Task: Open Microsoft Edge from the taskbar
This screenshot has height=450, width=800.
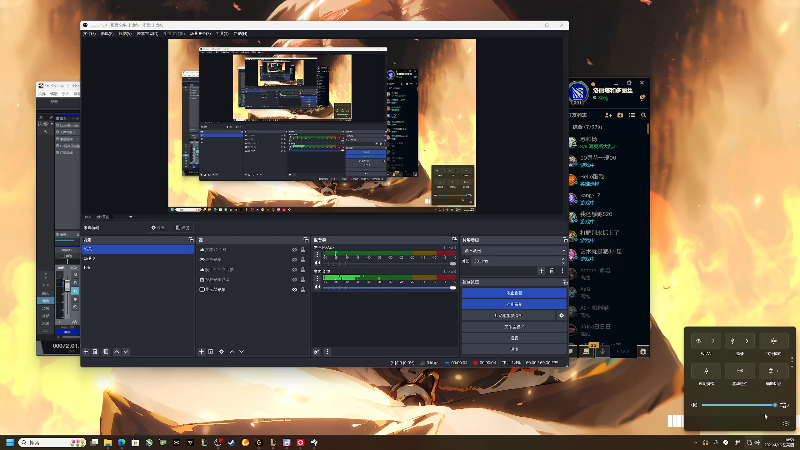Action: tap(121, 442)
